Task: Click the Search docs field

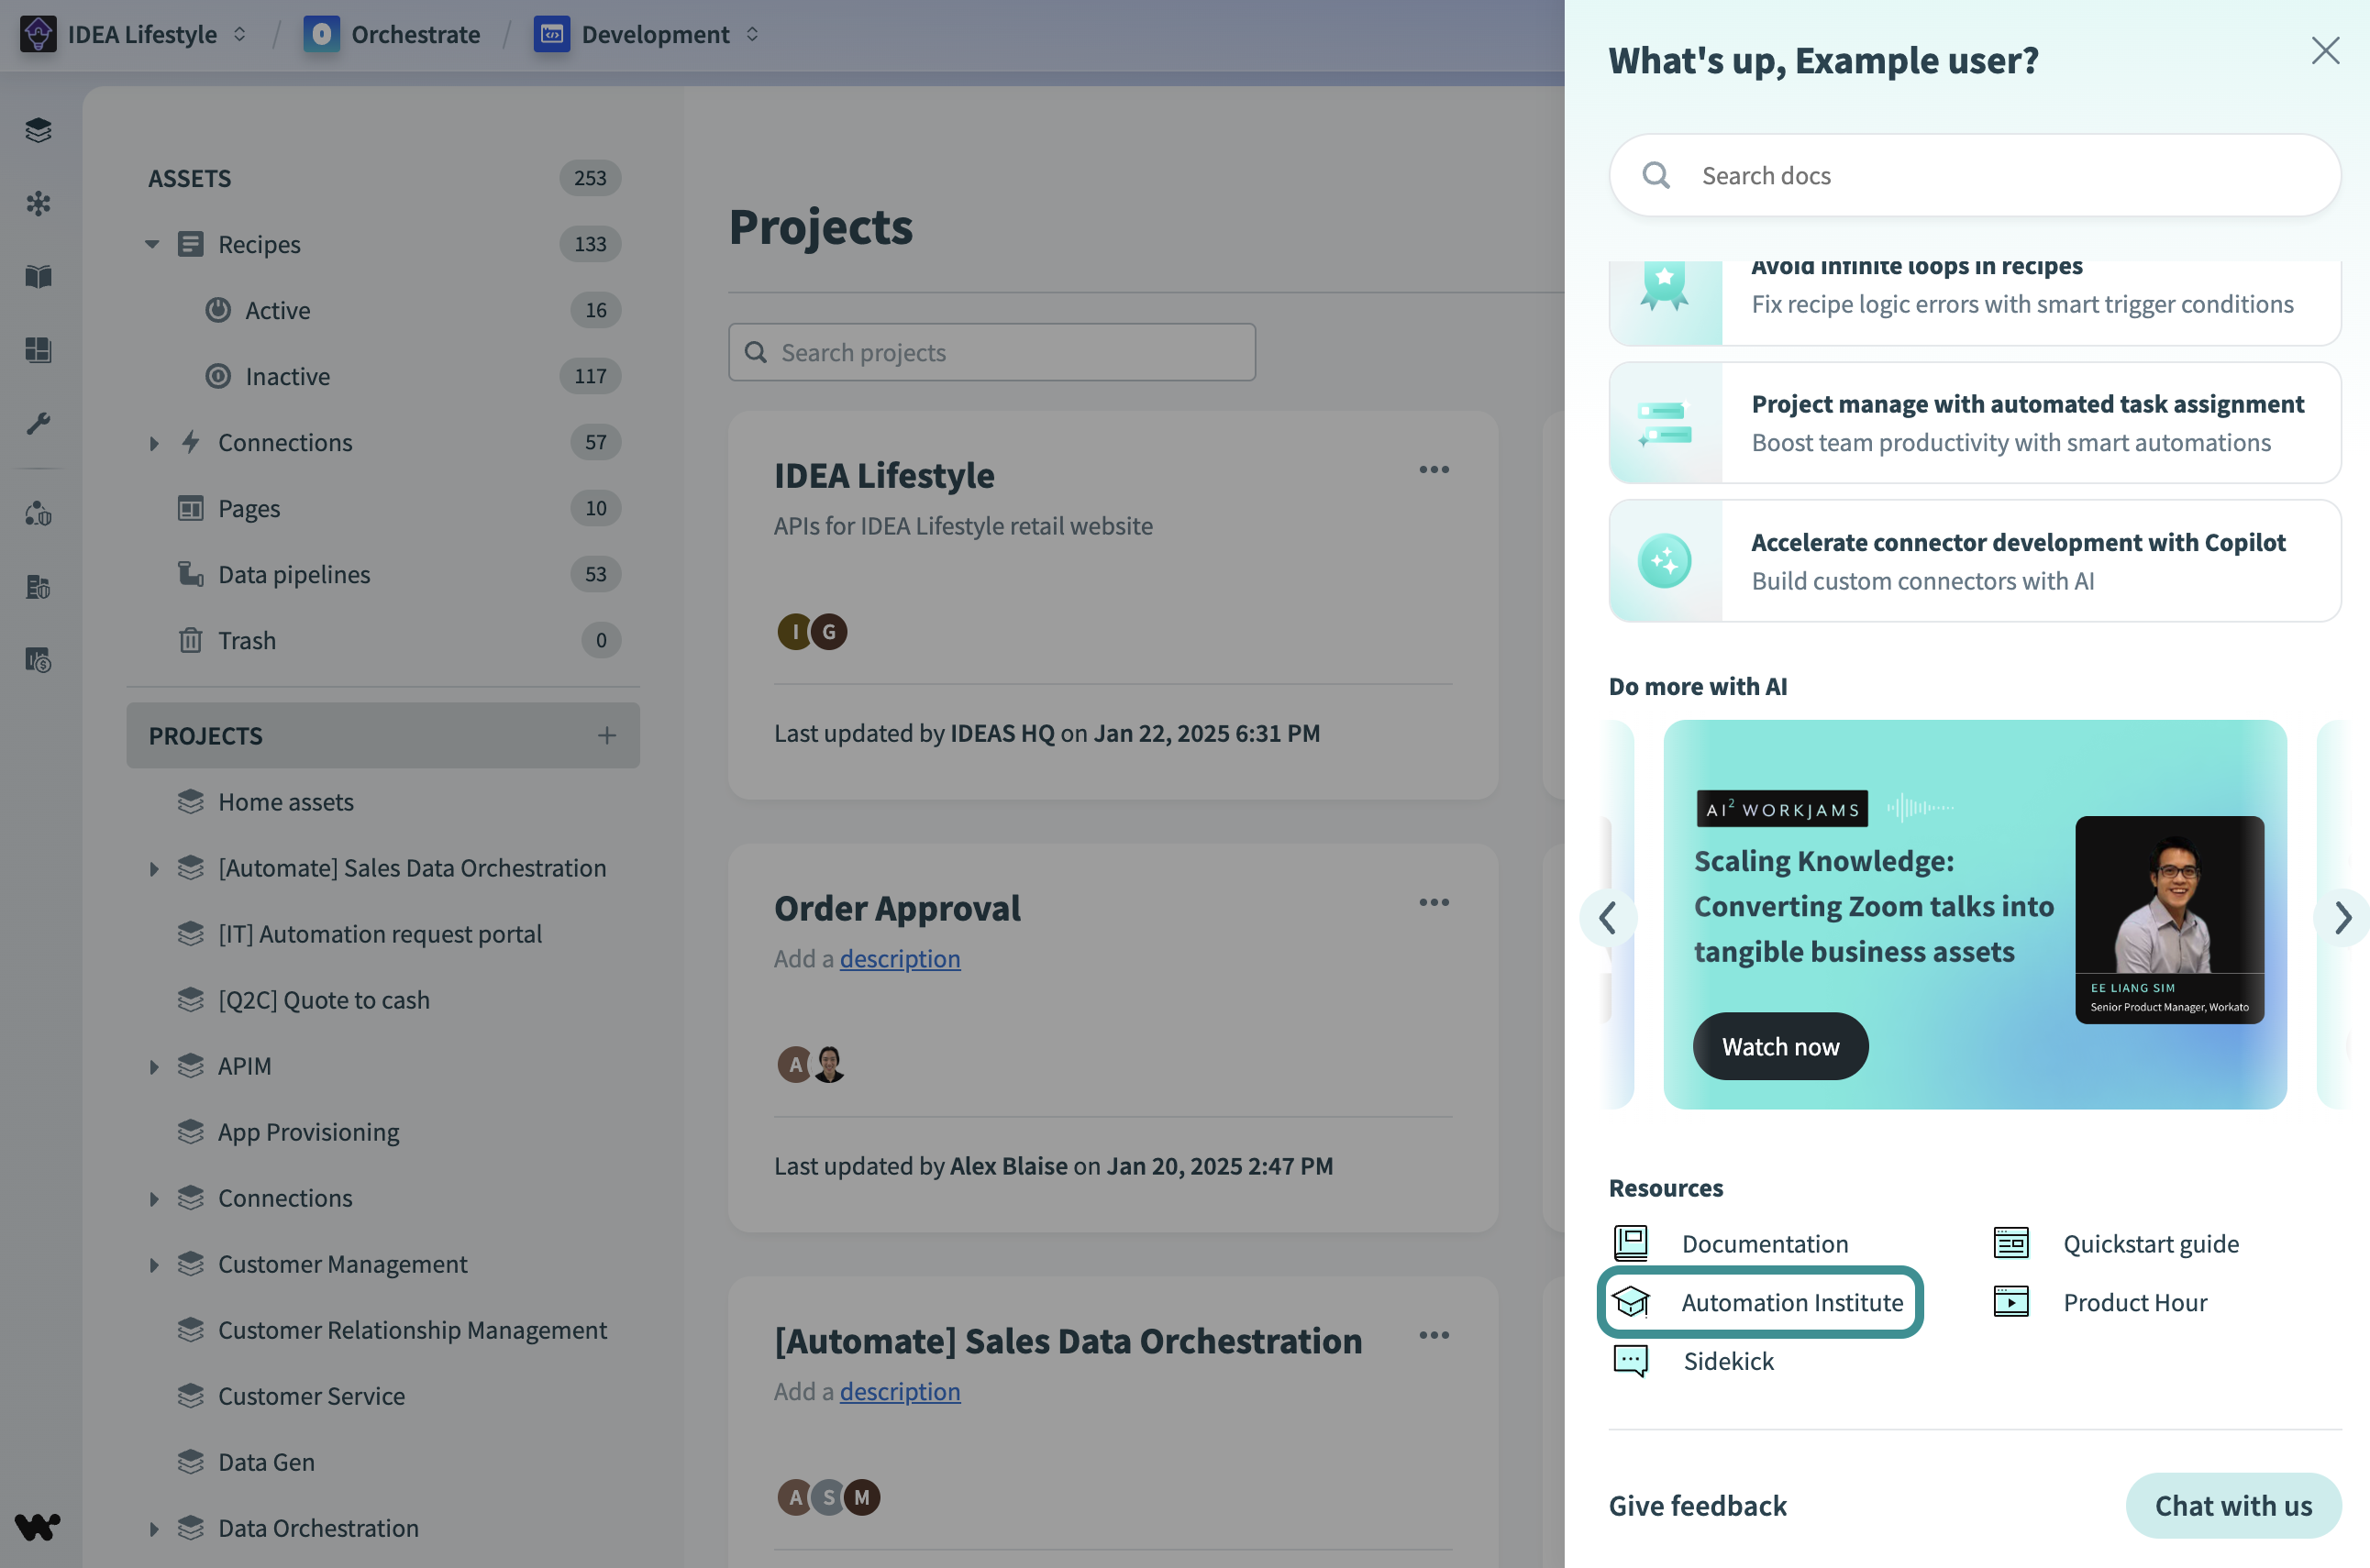Action: (x=1973, y=175)
